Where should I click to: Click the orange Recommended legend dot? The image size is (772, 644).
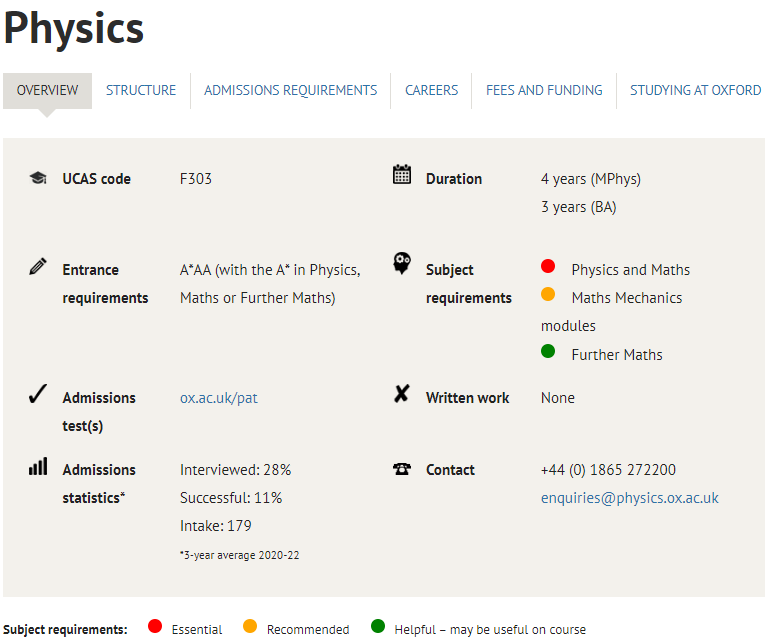[x=250, y=626]
